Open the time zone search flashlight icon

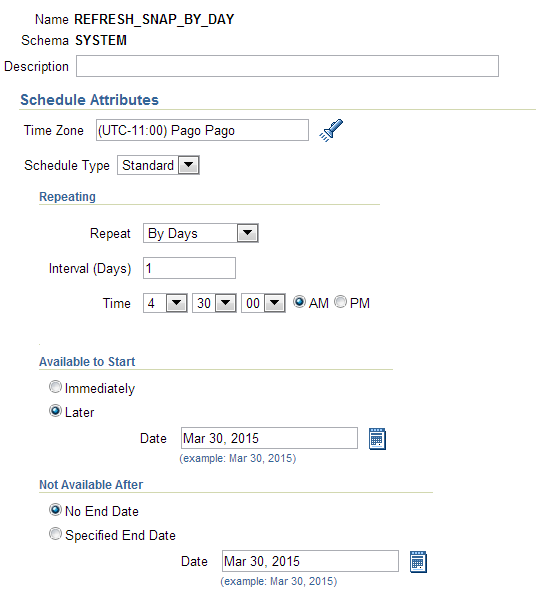tap(331, 130)
